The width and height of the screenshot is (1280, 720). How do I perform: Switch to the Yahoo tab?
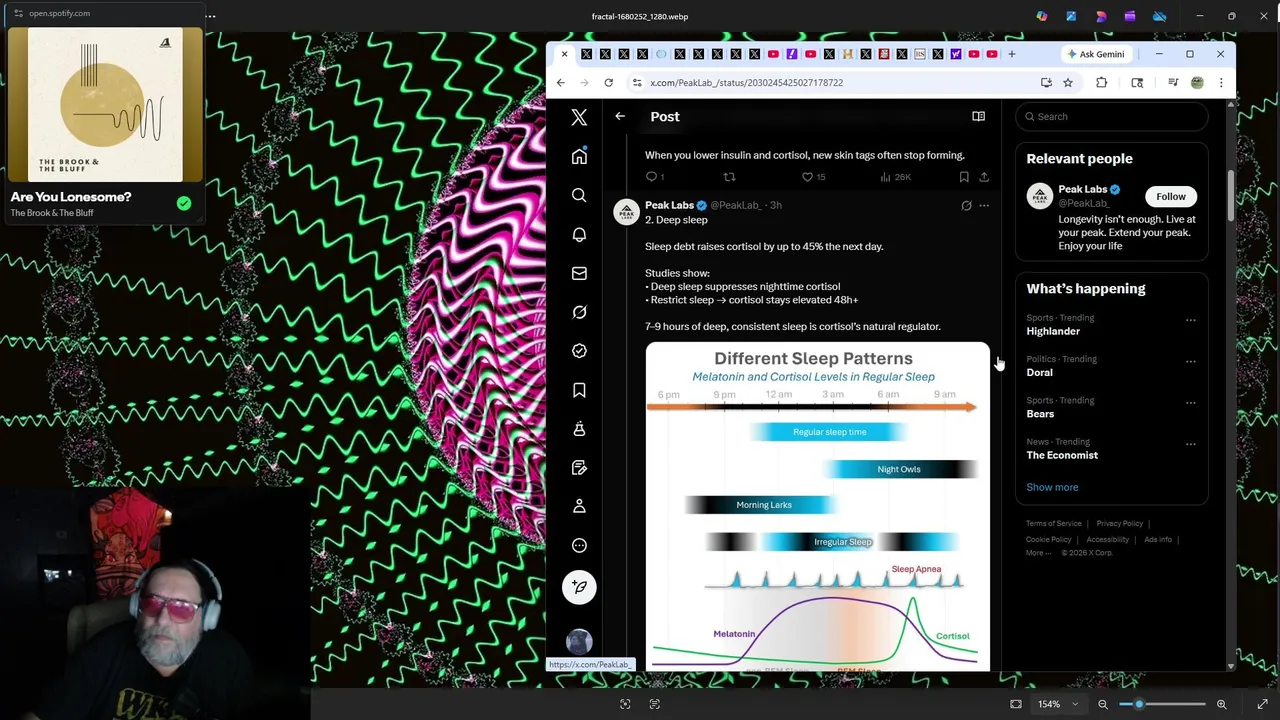(955, 54)
